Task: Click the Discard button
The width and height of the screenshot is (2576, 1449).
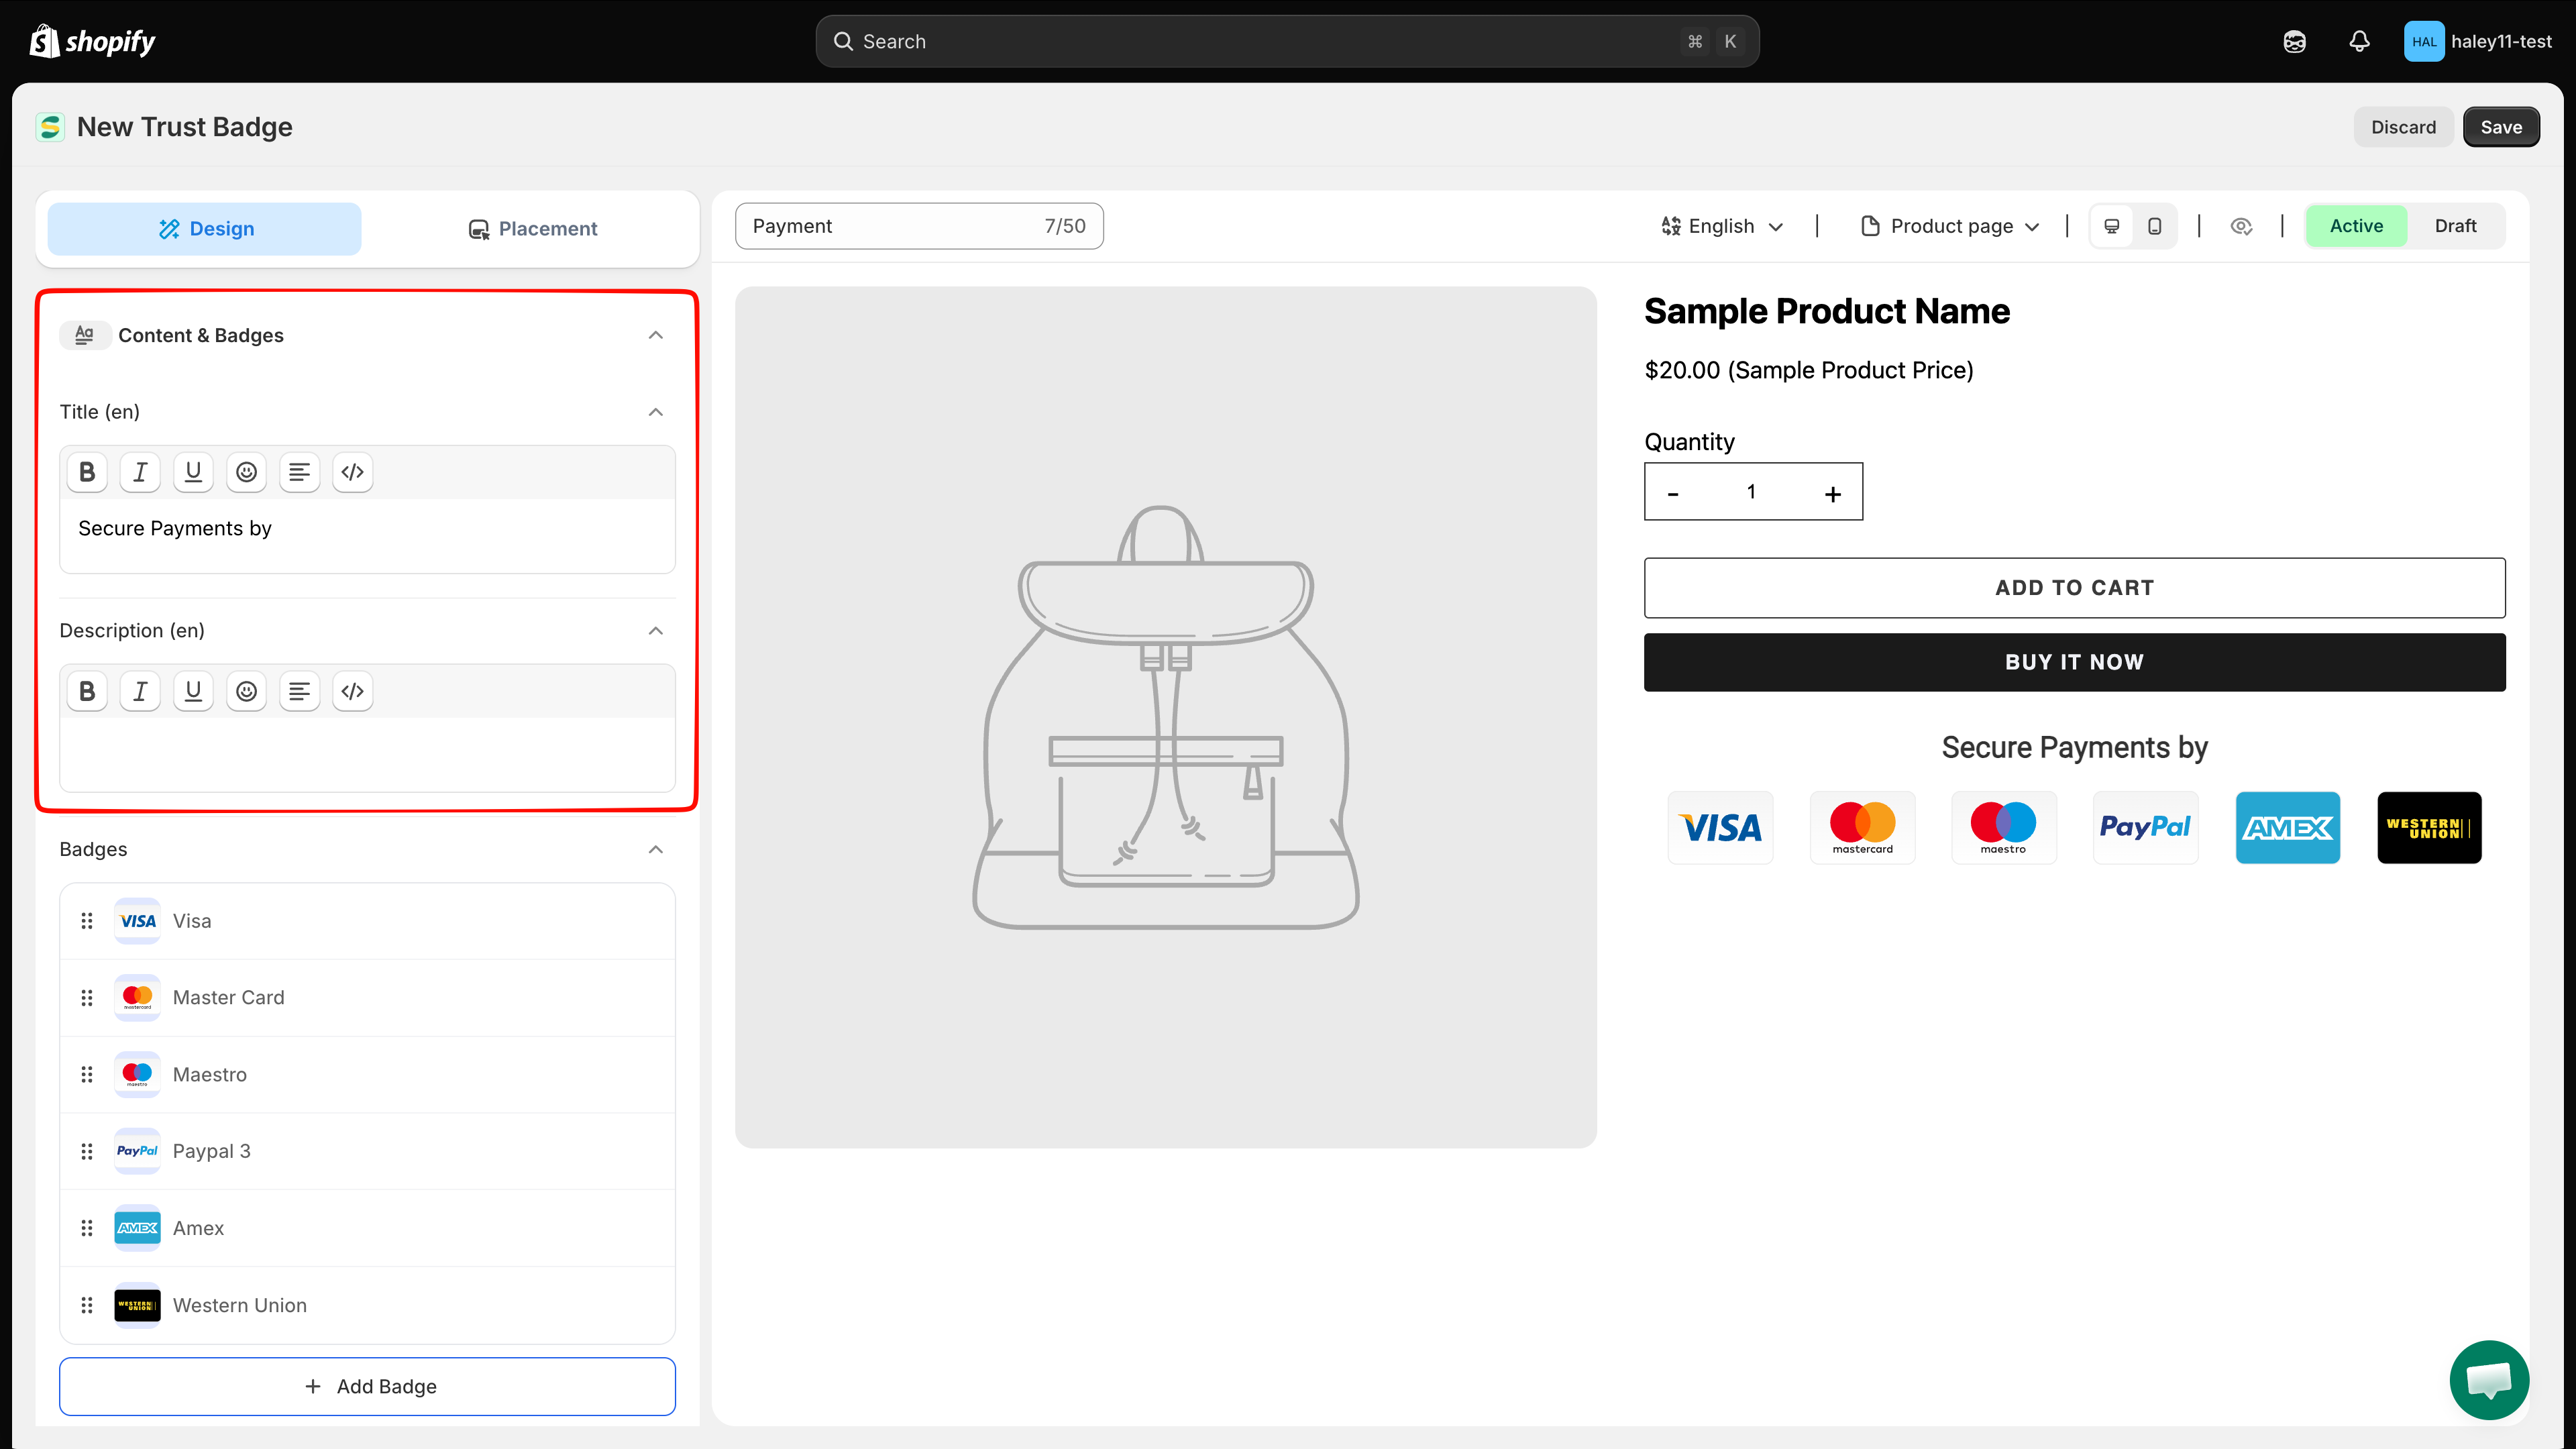Action: click(x=2403, y=127)
